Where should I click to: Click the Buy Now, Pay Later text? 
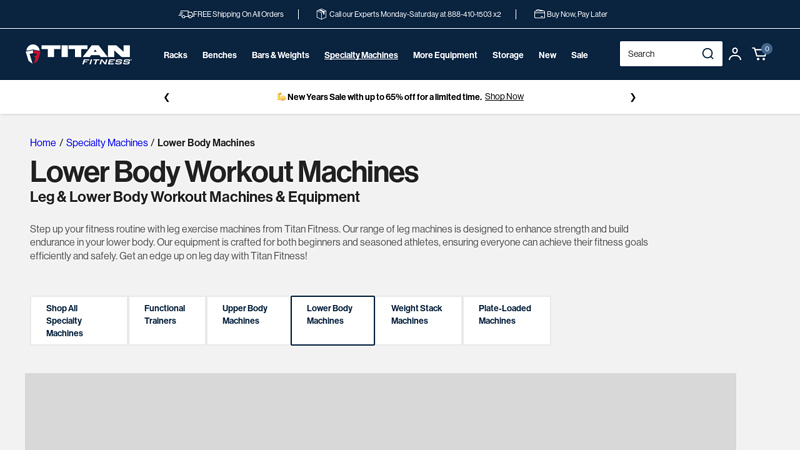(x=577, y=14)
